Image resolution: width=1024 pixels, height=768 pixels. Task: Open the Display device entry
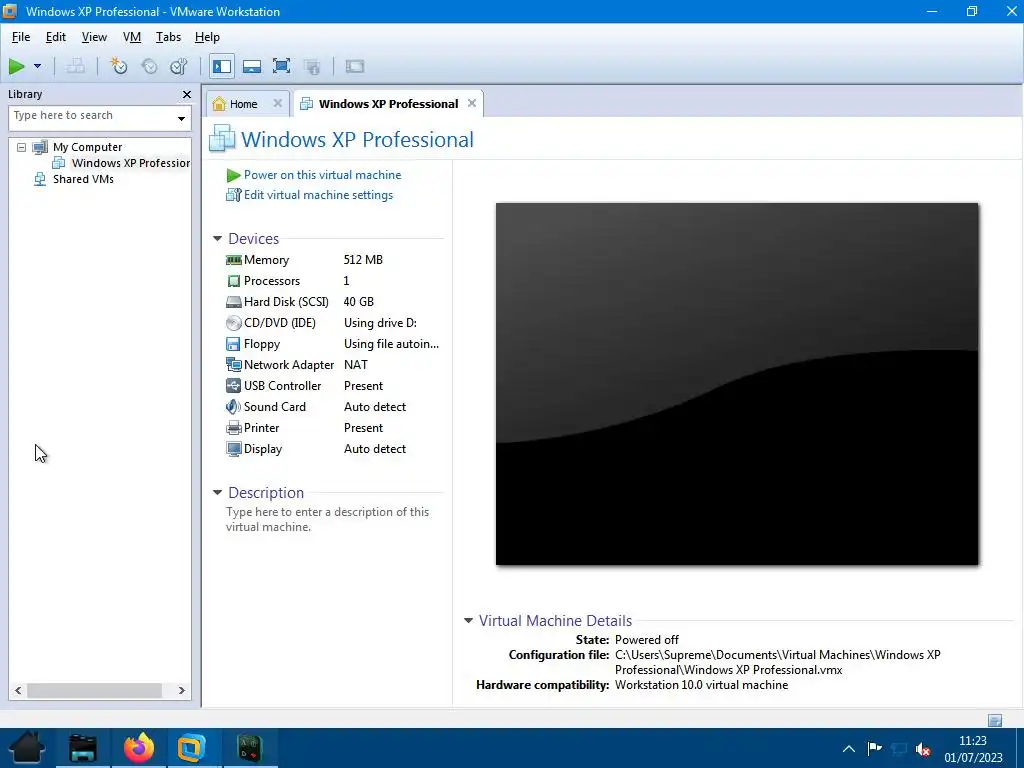coord(263,449)
